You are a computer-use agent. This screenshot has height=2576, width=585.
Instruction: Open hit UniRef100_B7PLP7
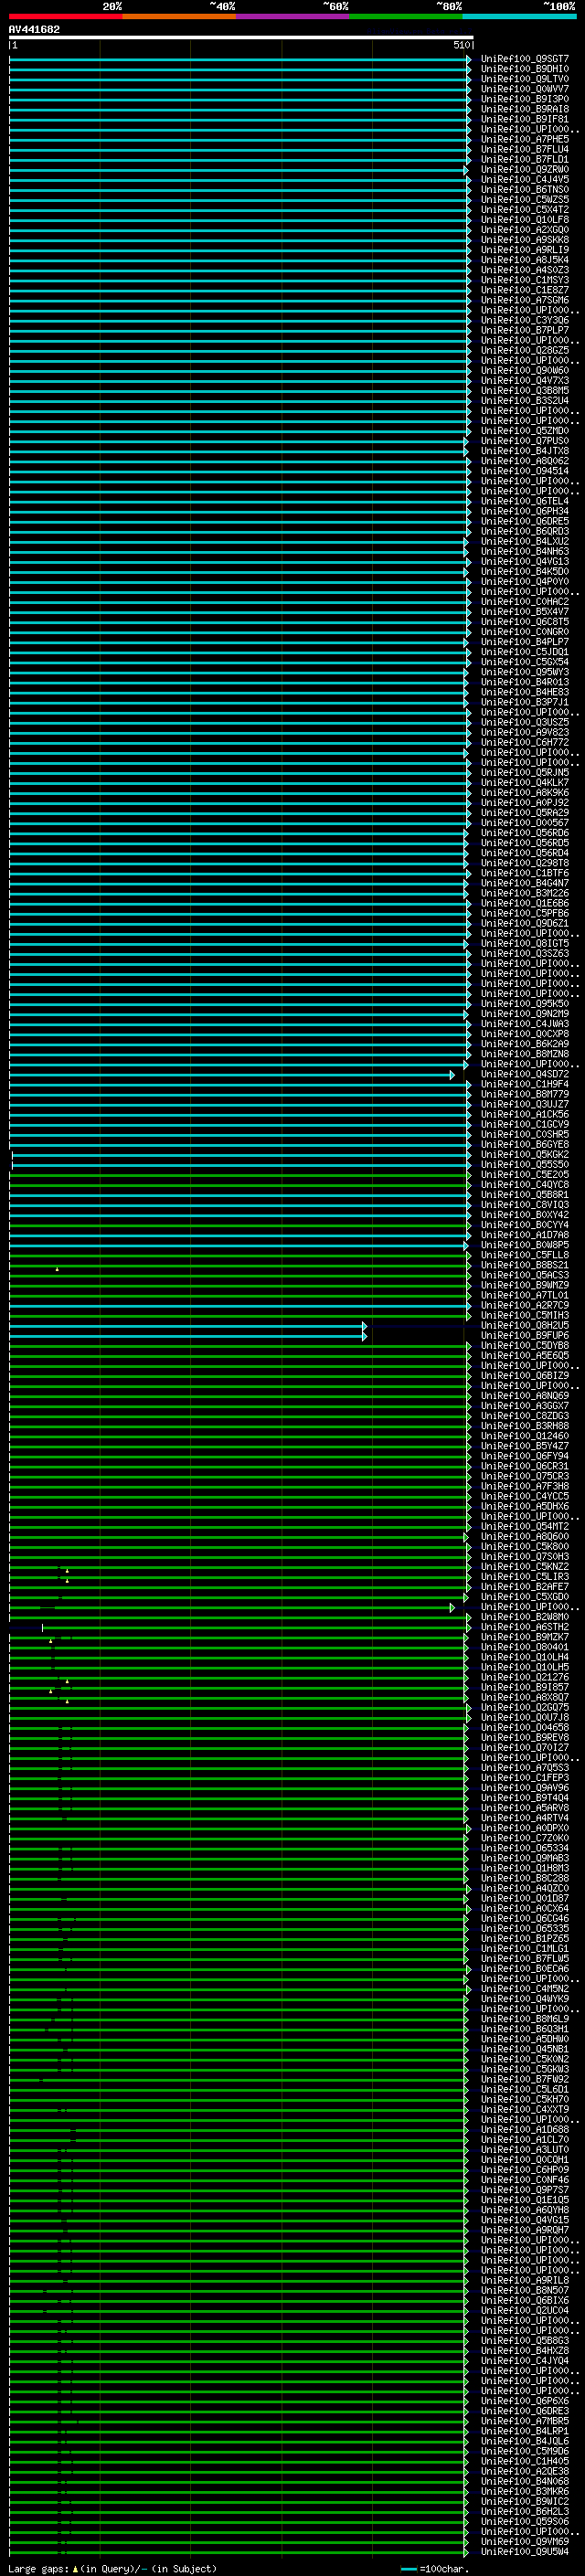(525, 330)
